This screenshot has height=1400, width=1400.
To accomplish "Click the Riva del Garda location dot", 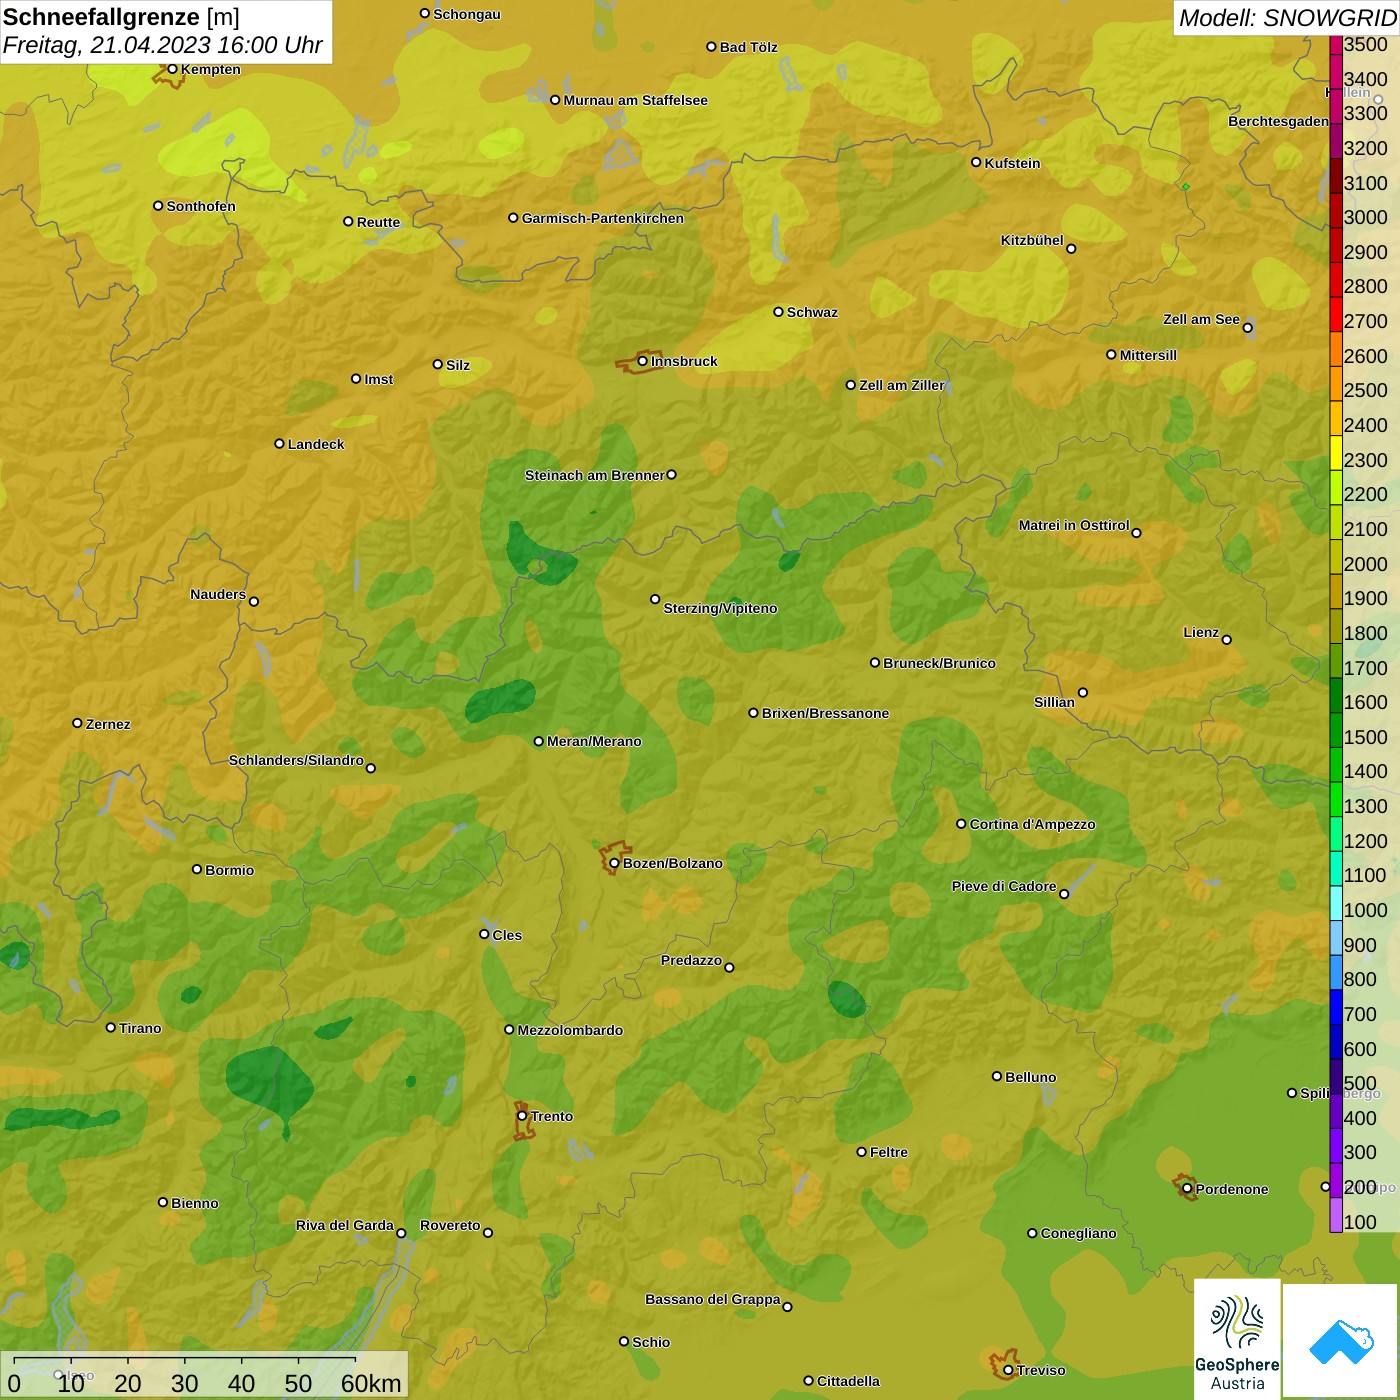I will 401,1233.
